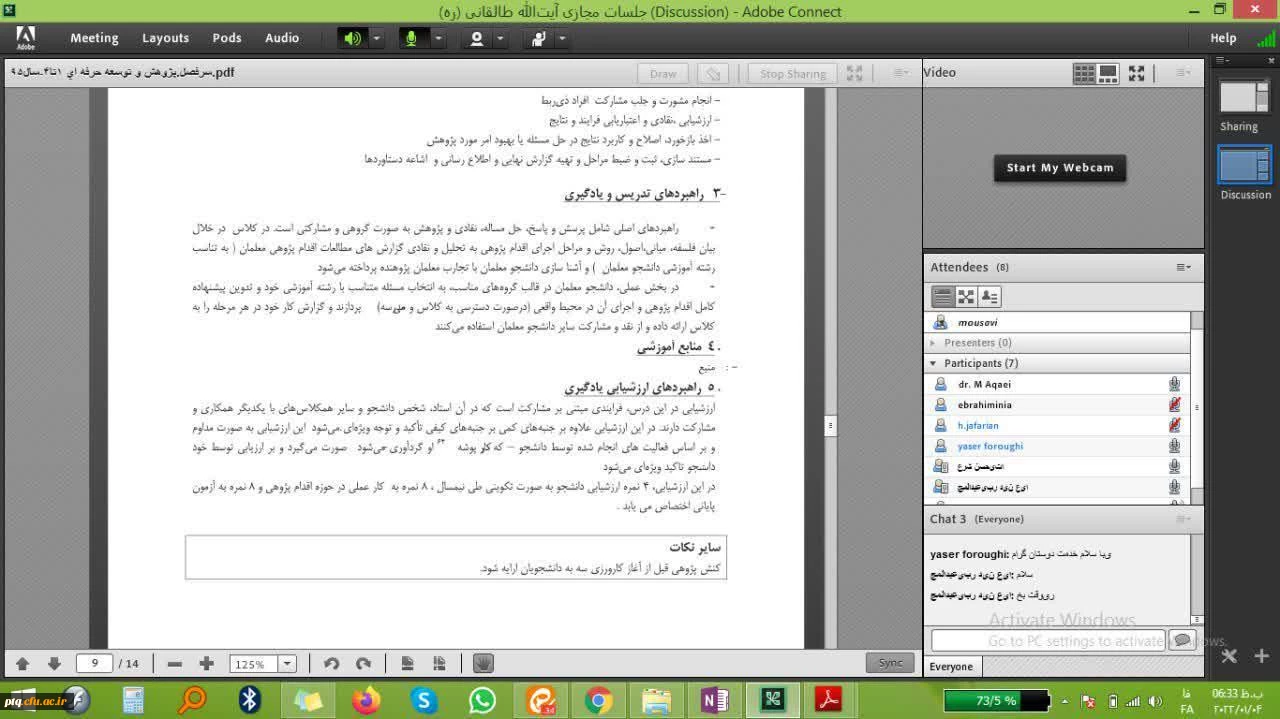The image size is (1280, 719).
Task: Rotate document clockwise
Action: [364, 664]
